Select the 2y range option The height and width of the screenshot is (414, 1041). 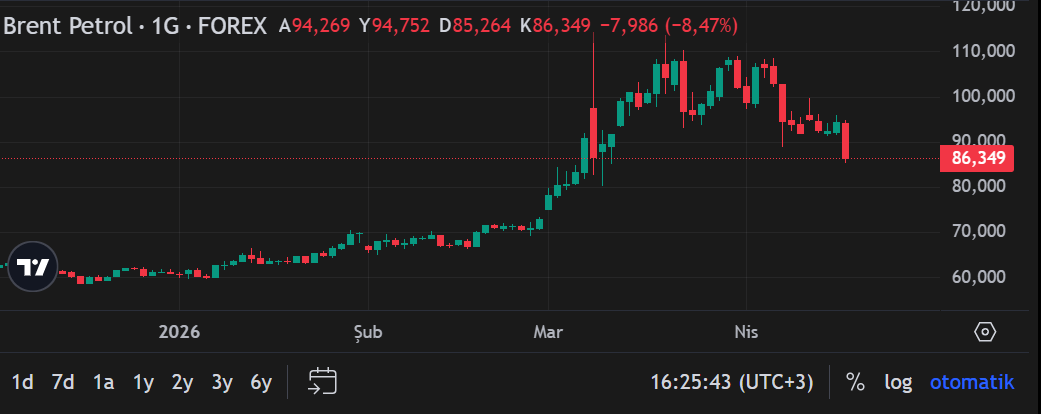point(182,382)
